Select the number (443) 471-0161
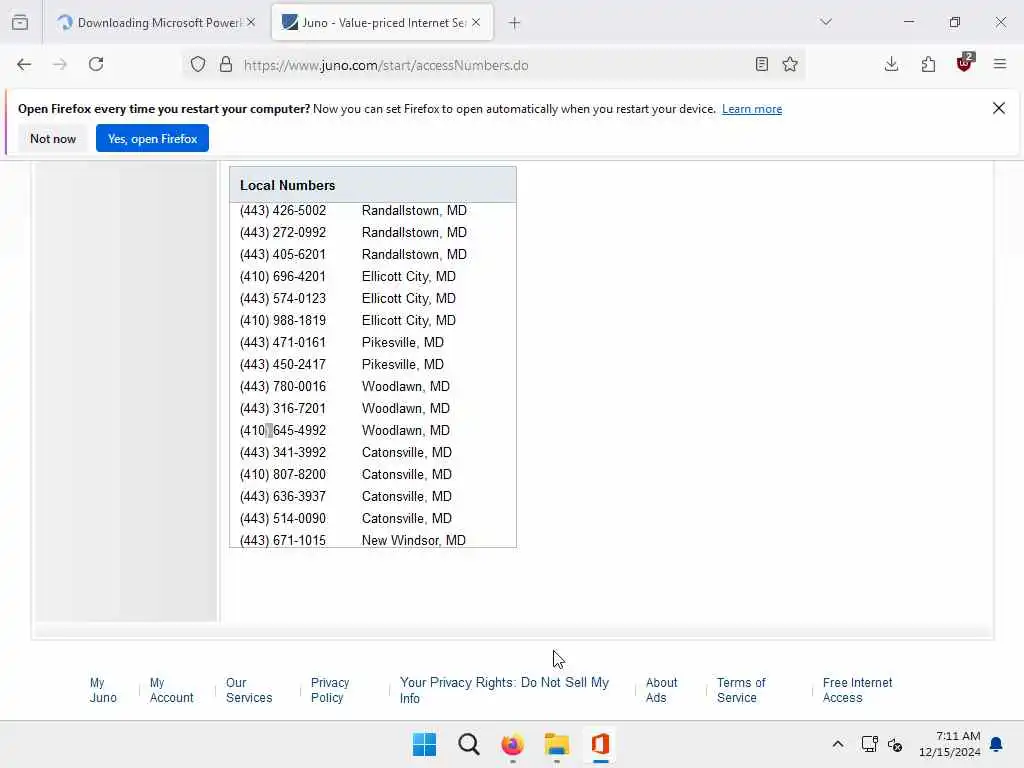This screenshot has width=1024, height=768. click(x=283, y=343)
